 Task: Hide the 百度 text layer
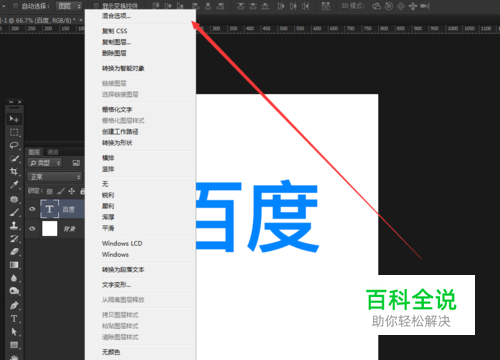(x=32, y=209)
